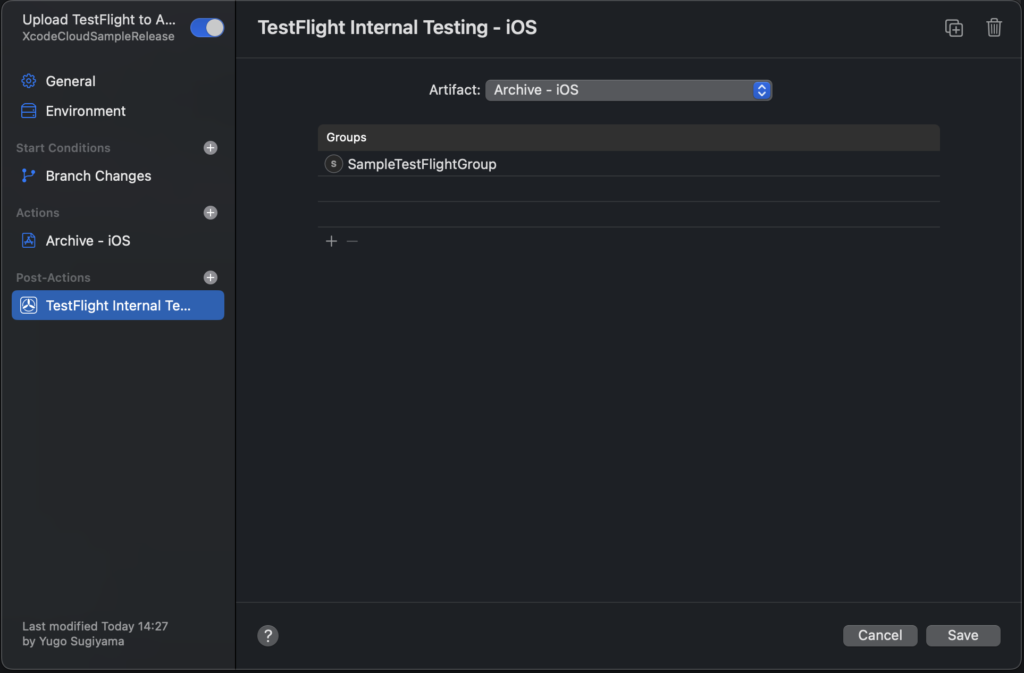Click the Groups column header
Viewport: 1024px width, 673px height.
point(628,137)
